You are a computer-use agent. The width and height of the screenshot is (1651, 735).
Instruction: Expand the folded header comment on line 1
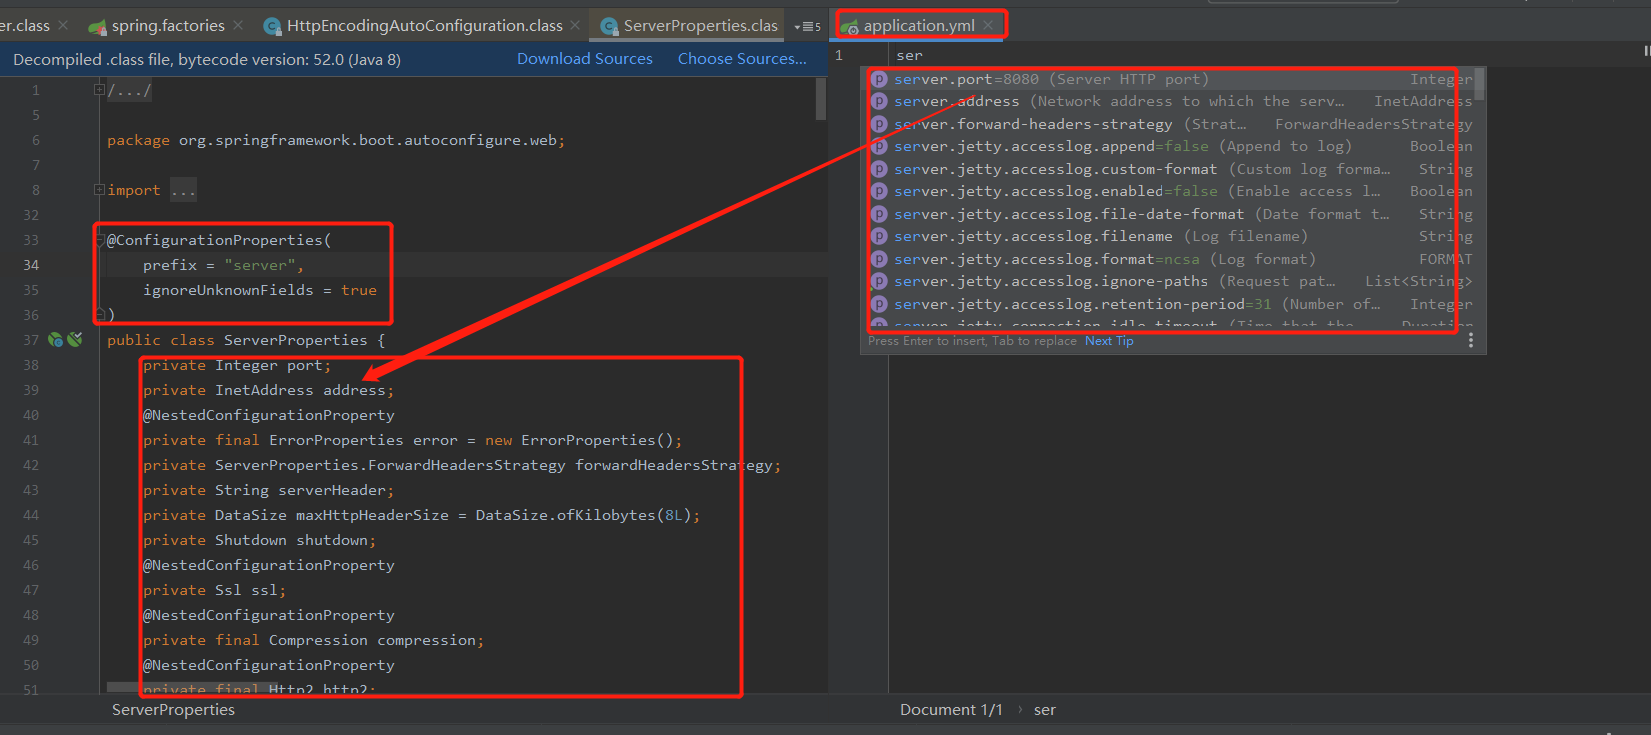99,90
